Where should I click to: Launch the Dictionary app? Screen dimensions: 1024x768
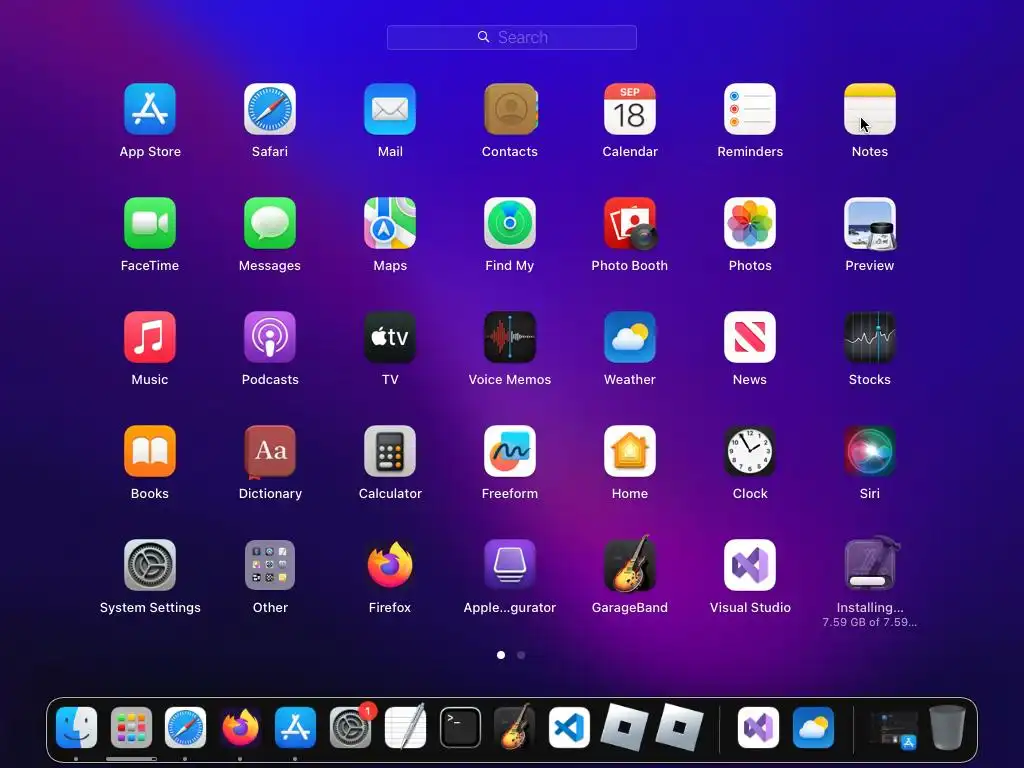[270, 451]
